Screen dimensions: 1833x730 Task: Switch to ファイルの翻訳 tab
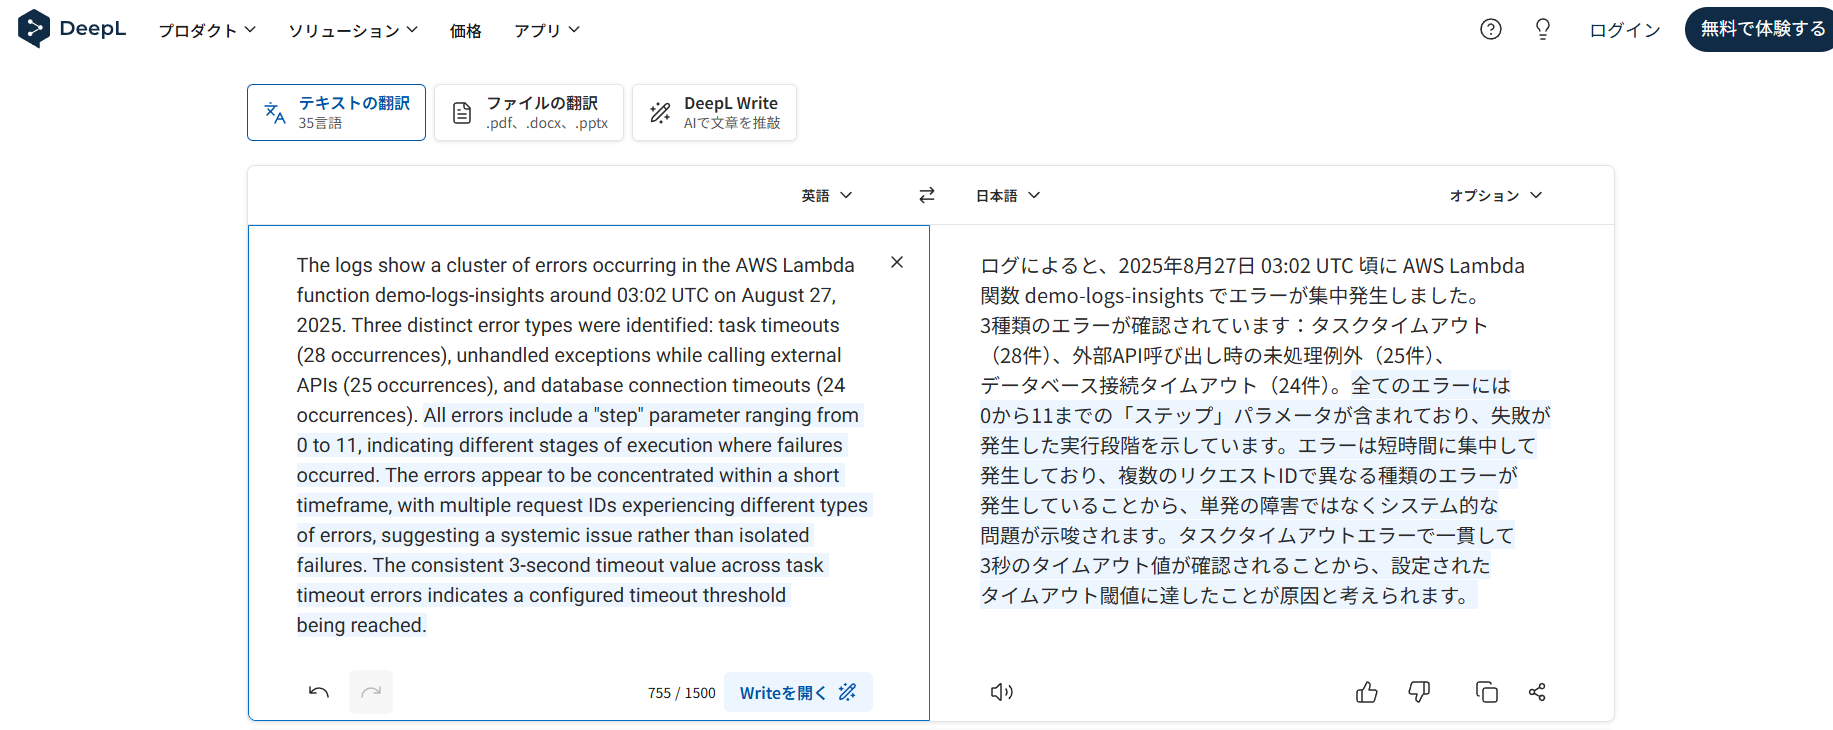(x=529, y=112)
